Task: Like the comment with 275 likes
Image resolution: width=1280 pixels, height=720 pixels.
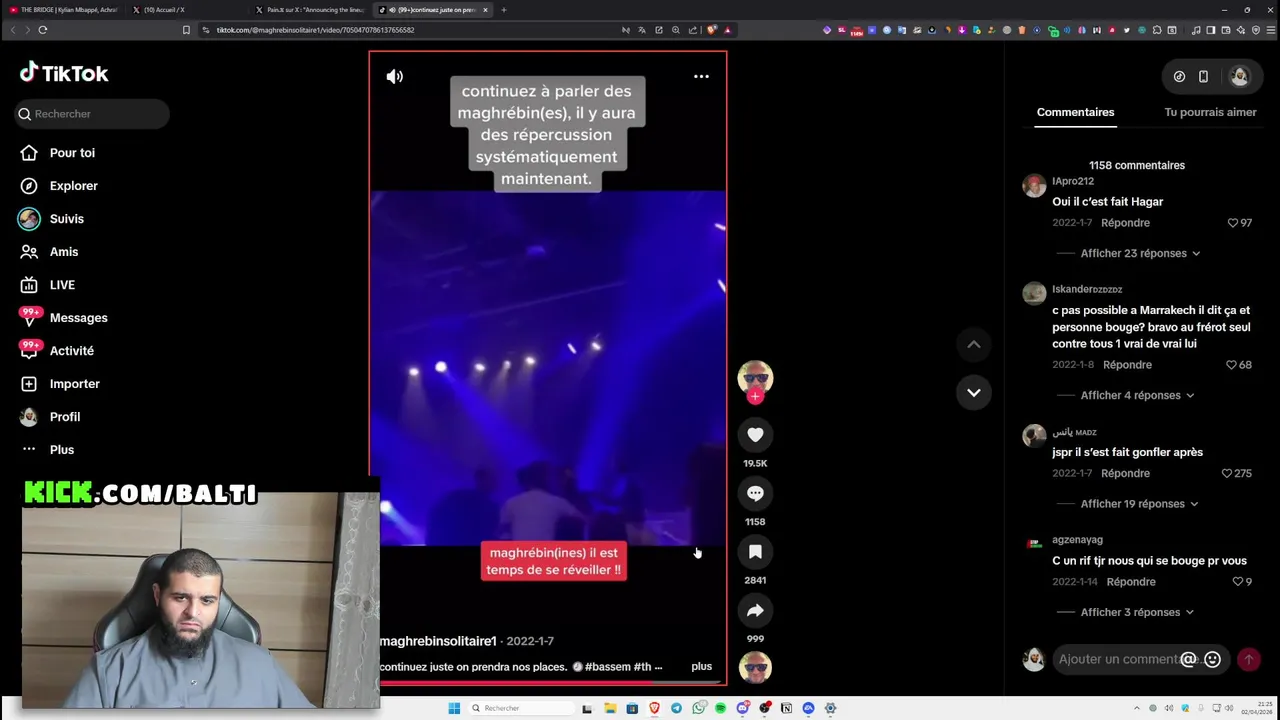Action: 1227,473
